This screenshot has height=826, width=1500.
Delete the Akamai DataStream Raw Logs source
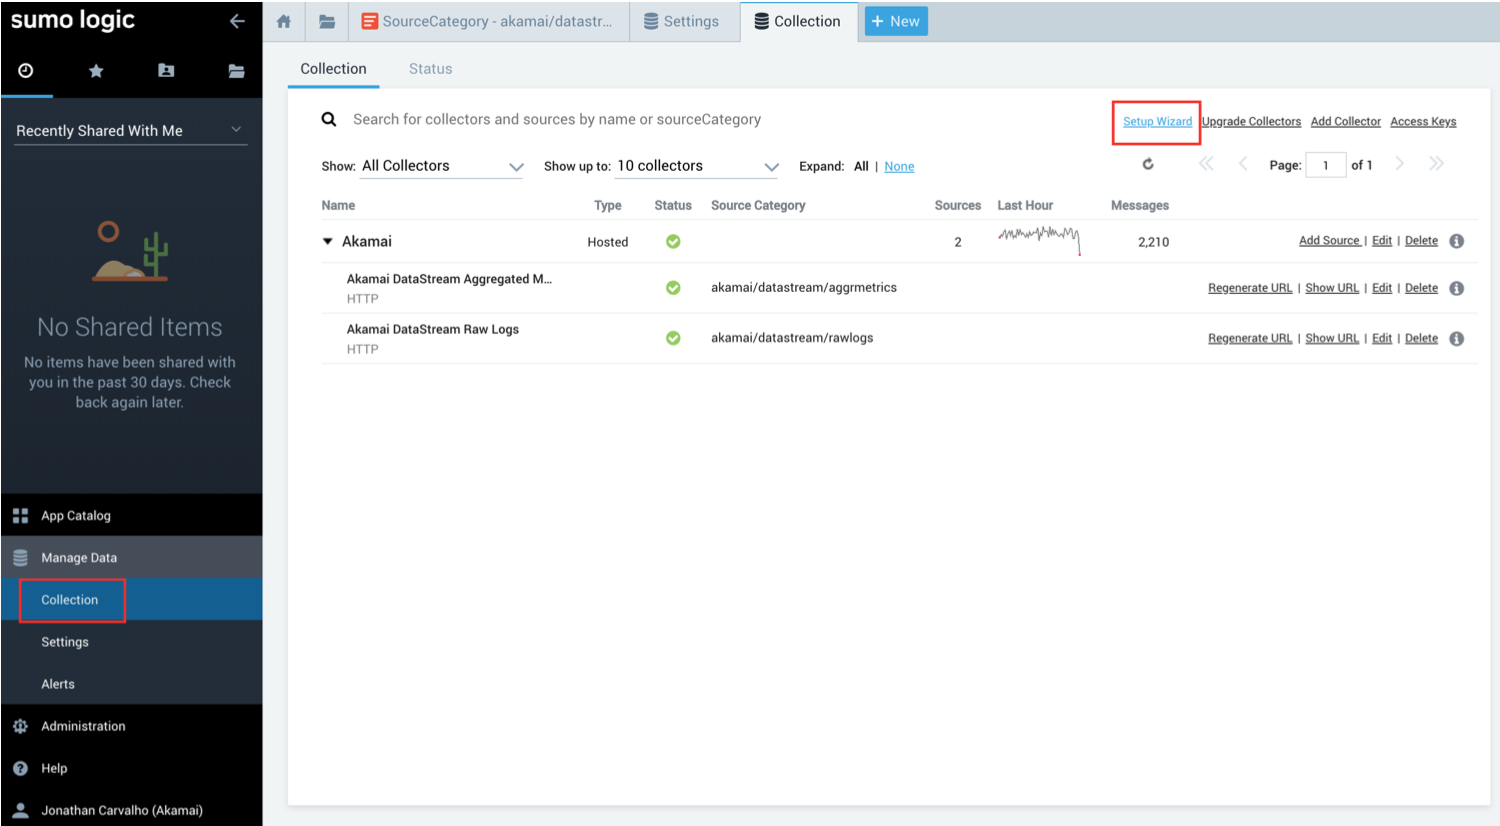[1421, 338]
